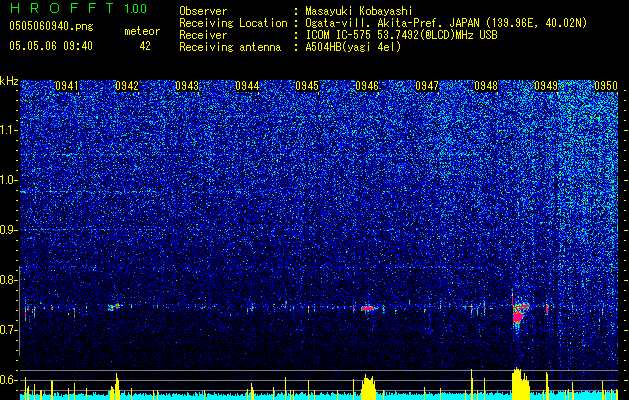Click the 0945 time marker
Image resolution: width=629 pixels, height=400 pixels.
pos(307,86)
